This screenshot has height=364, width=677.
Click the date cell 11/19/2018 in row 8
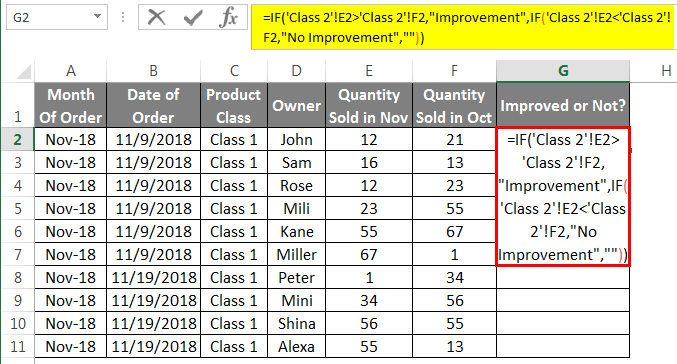[x=153, y=277]
